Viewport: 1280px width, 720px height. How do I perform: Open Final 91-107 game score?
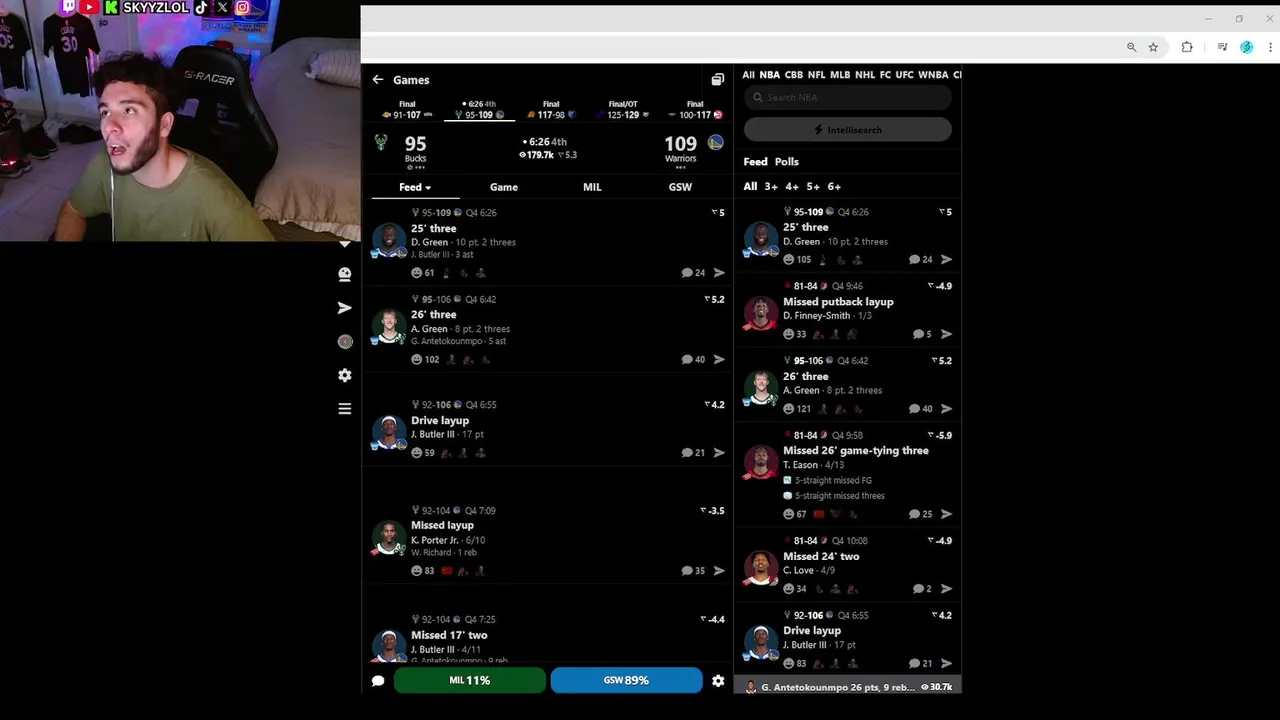[407, 110]
